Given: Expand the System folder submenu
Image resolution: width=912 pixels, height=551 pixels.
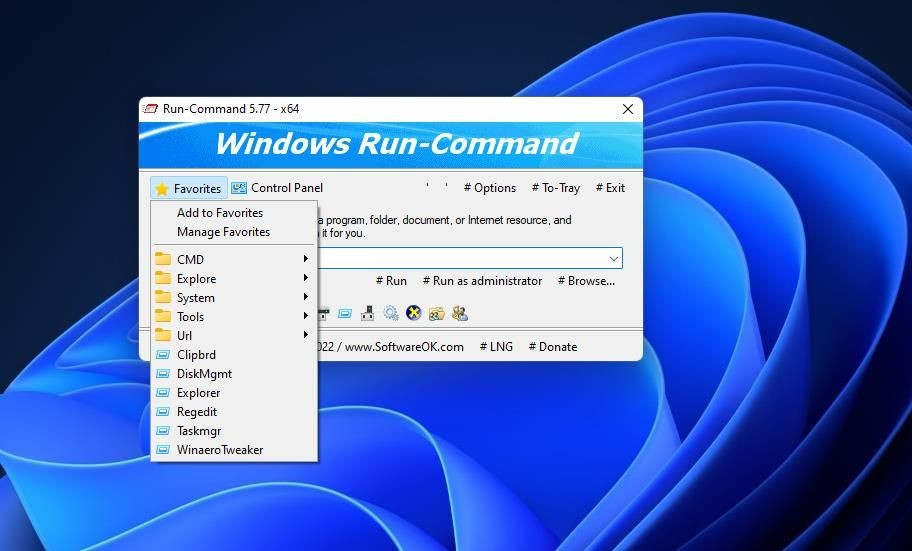Looking at the screenshot, I should pyautogui.click(x=234, y=298).
